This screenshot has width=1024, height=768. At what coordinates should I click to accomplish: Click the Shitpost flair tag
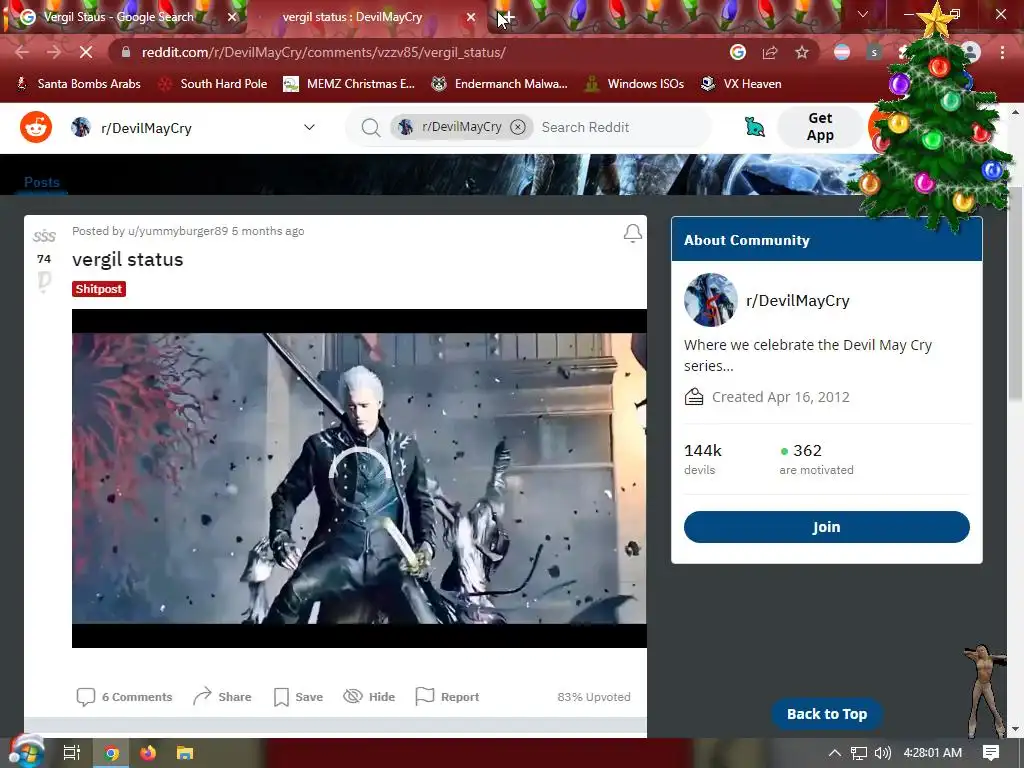pyautogui.click(x=99, y=289)
